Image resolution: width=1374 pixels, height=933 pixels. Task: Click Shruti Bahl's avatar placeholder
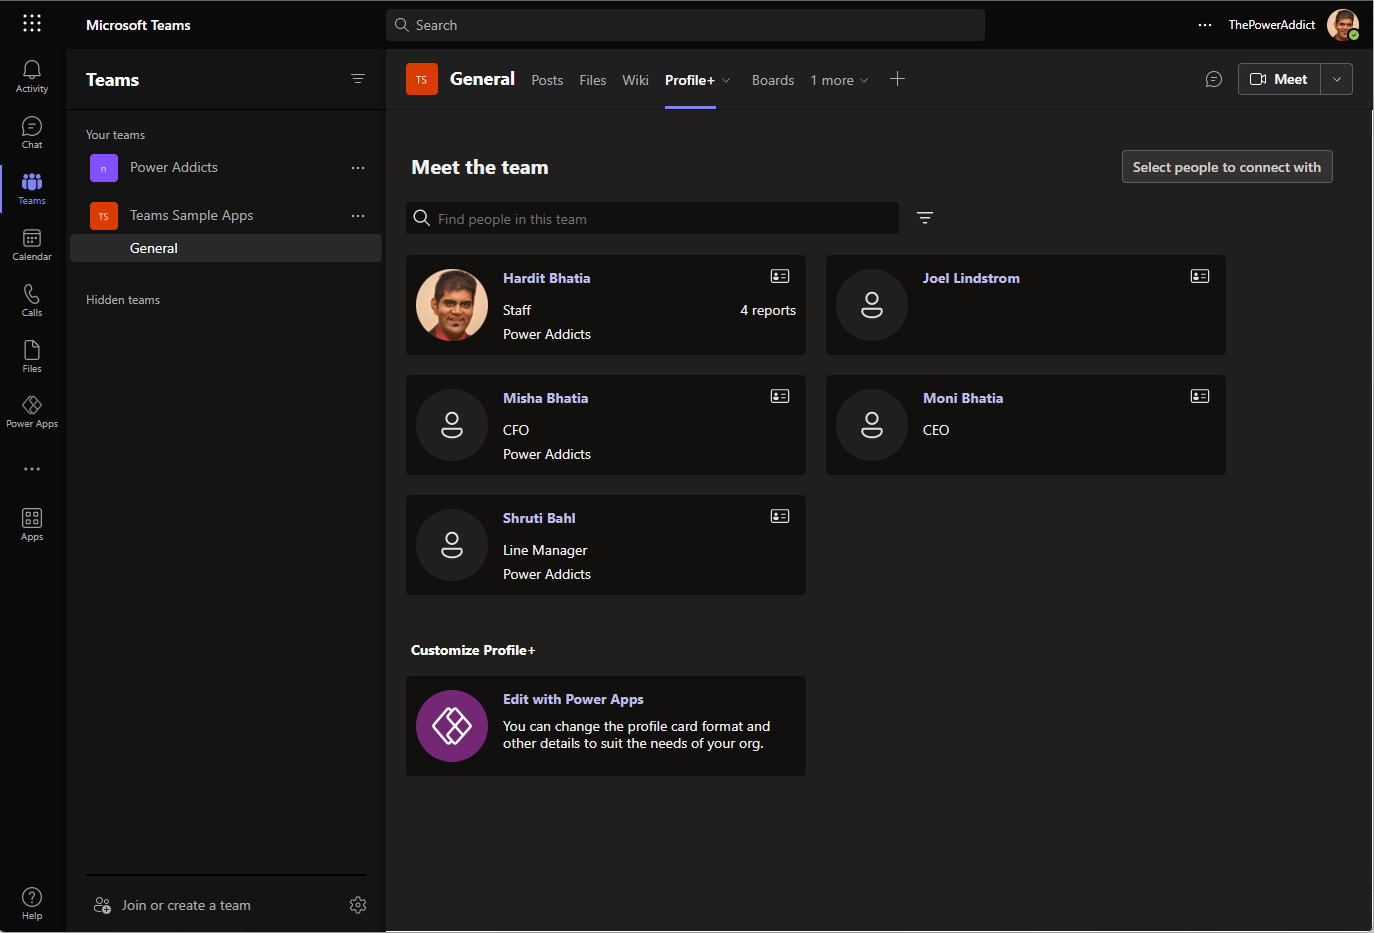pyautogui.click(x=452, y=545)
